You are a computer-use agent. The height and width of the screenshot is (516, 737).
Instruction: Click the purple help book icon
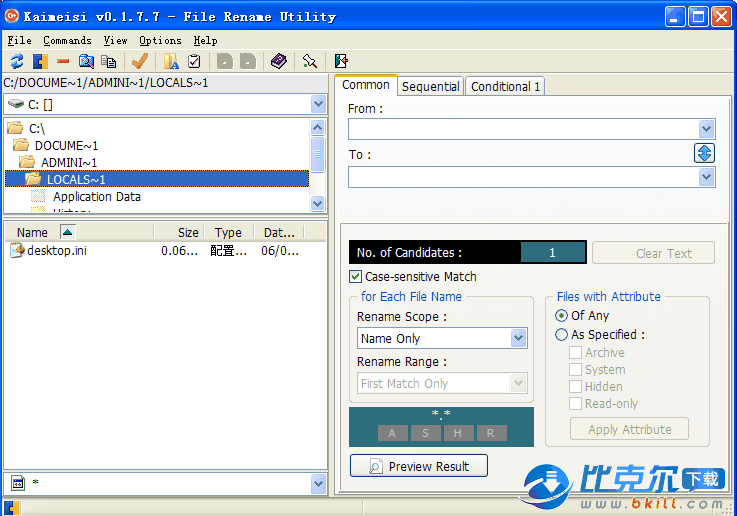pyautogui.click(x=278, y=62)
